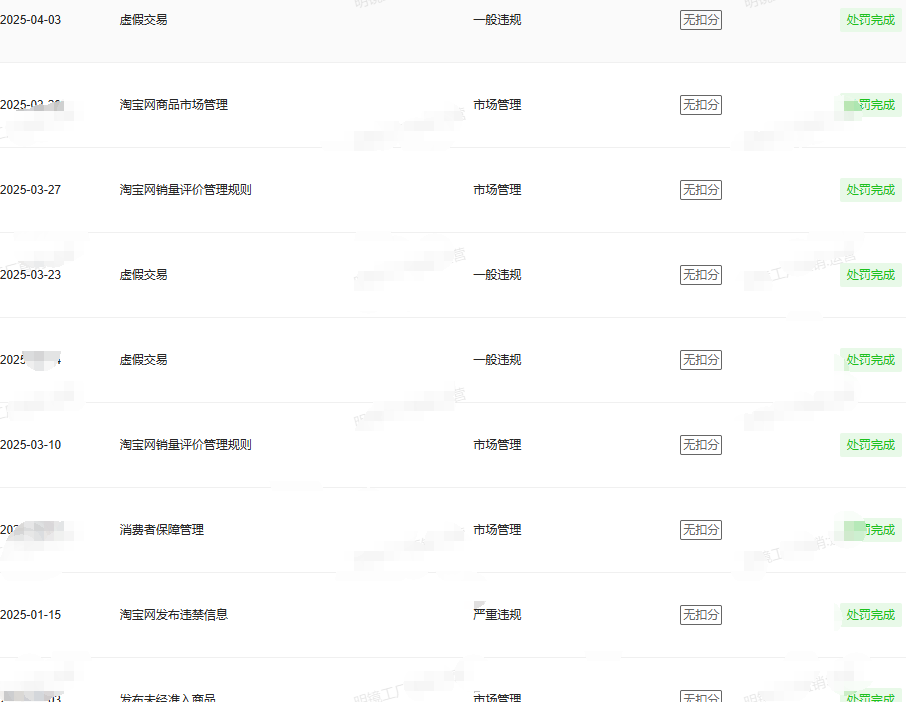Select the 2025-03-10 date cell
The height and width of the screenshot is (702, 906).
(x=31, y=445)
